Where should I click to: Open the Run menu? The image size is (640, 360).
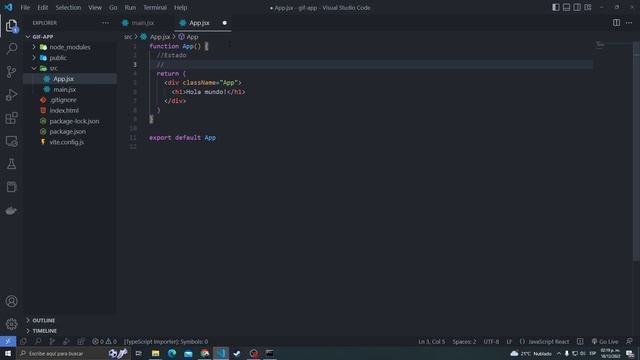coord(130,7)
